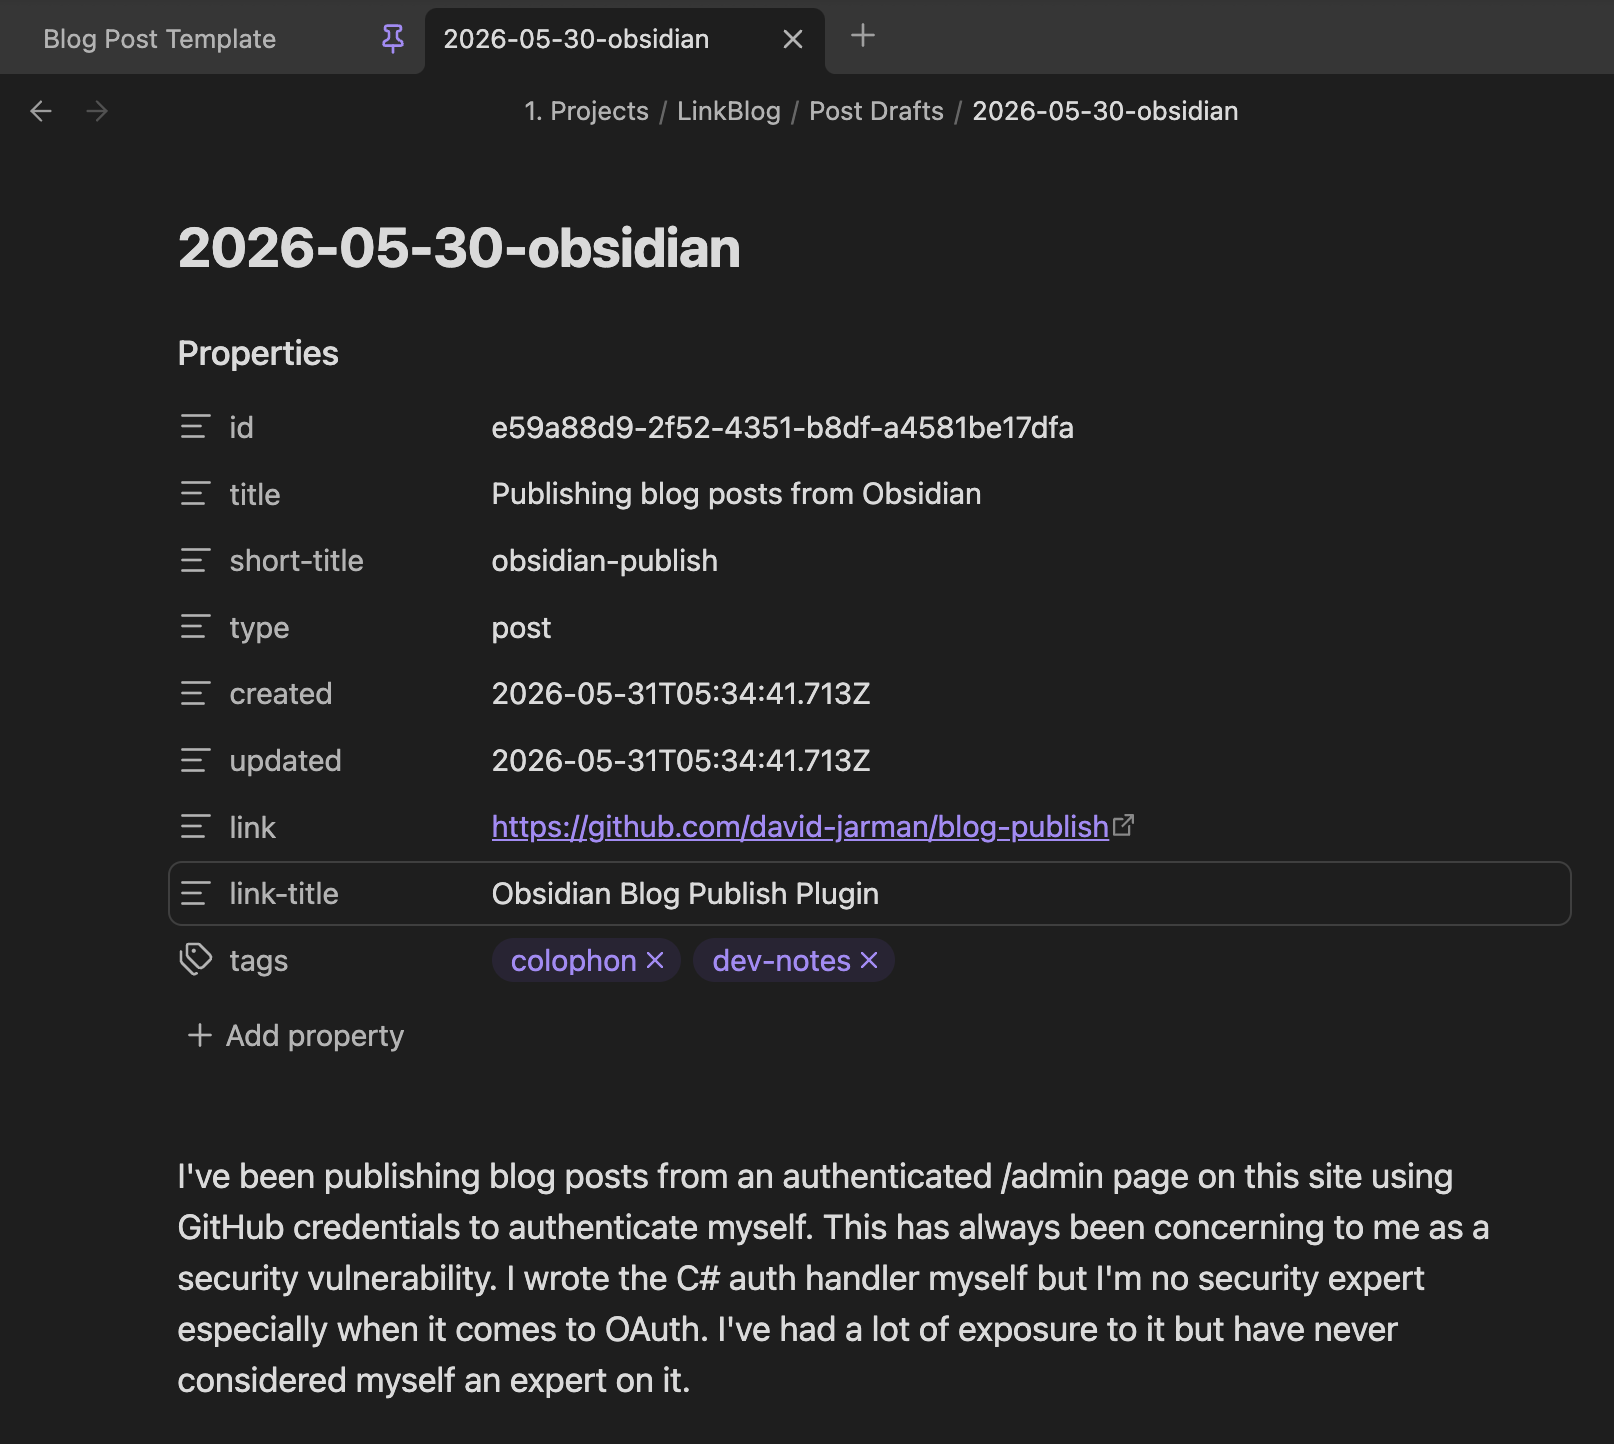Navigate forward with the right arrow
1614x1444 pixels.
(97, 111)
